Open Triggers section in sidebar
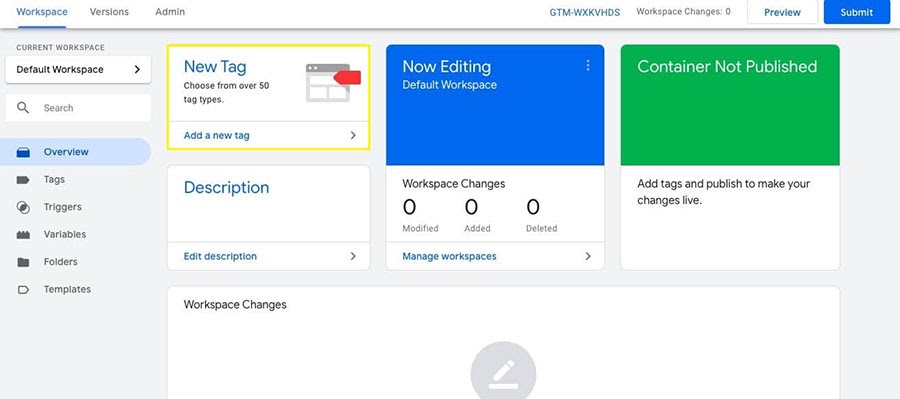 [x=75, y=207]
